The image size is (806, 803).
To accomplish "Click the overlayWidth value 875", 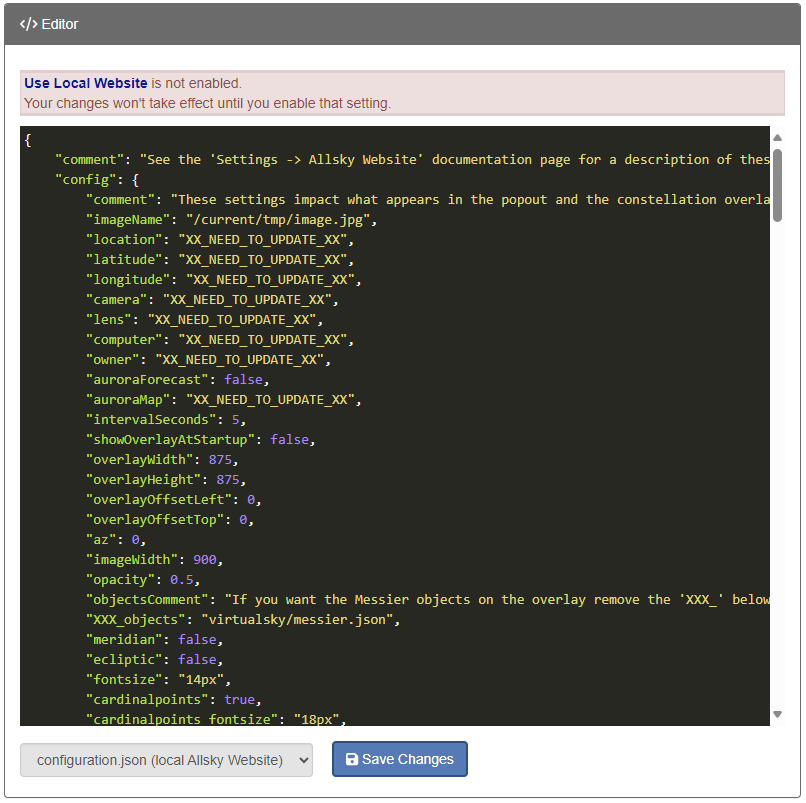I will click(220, 460).
